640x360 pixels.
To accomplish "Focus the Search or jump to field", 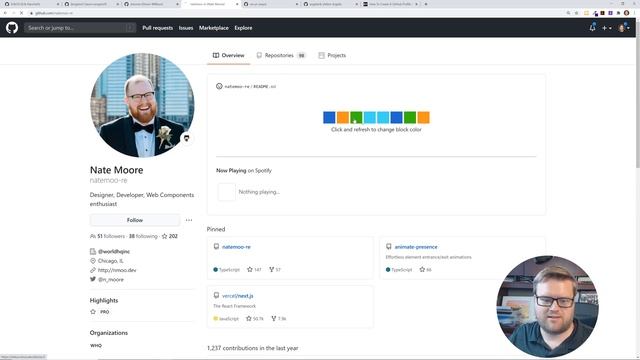I will 80,28.
